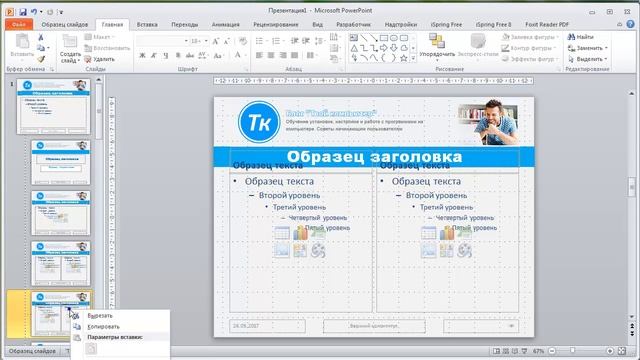This screenshot has height=360, width=640.
Task: Decrease list indent level
Action: coord(294,41)
